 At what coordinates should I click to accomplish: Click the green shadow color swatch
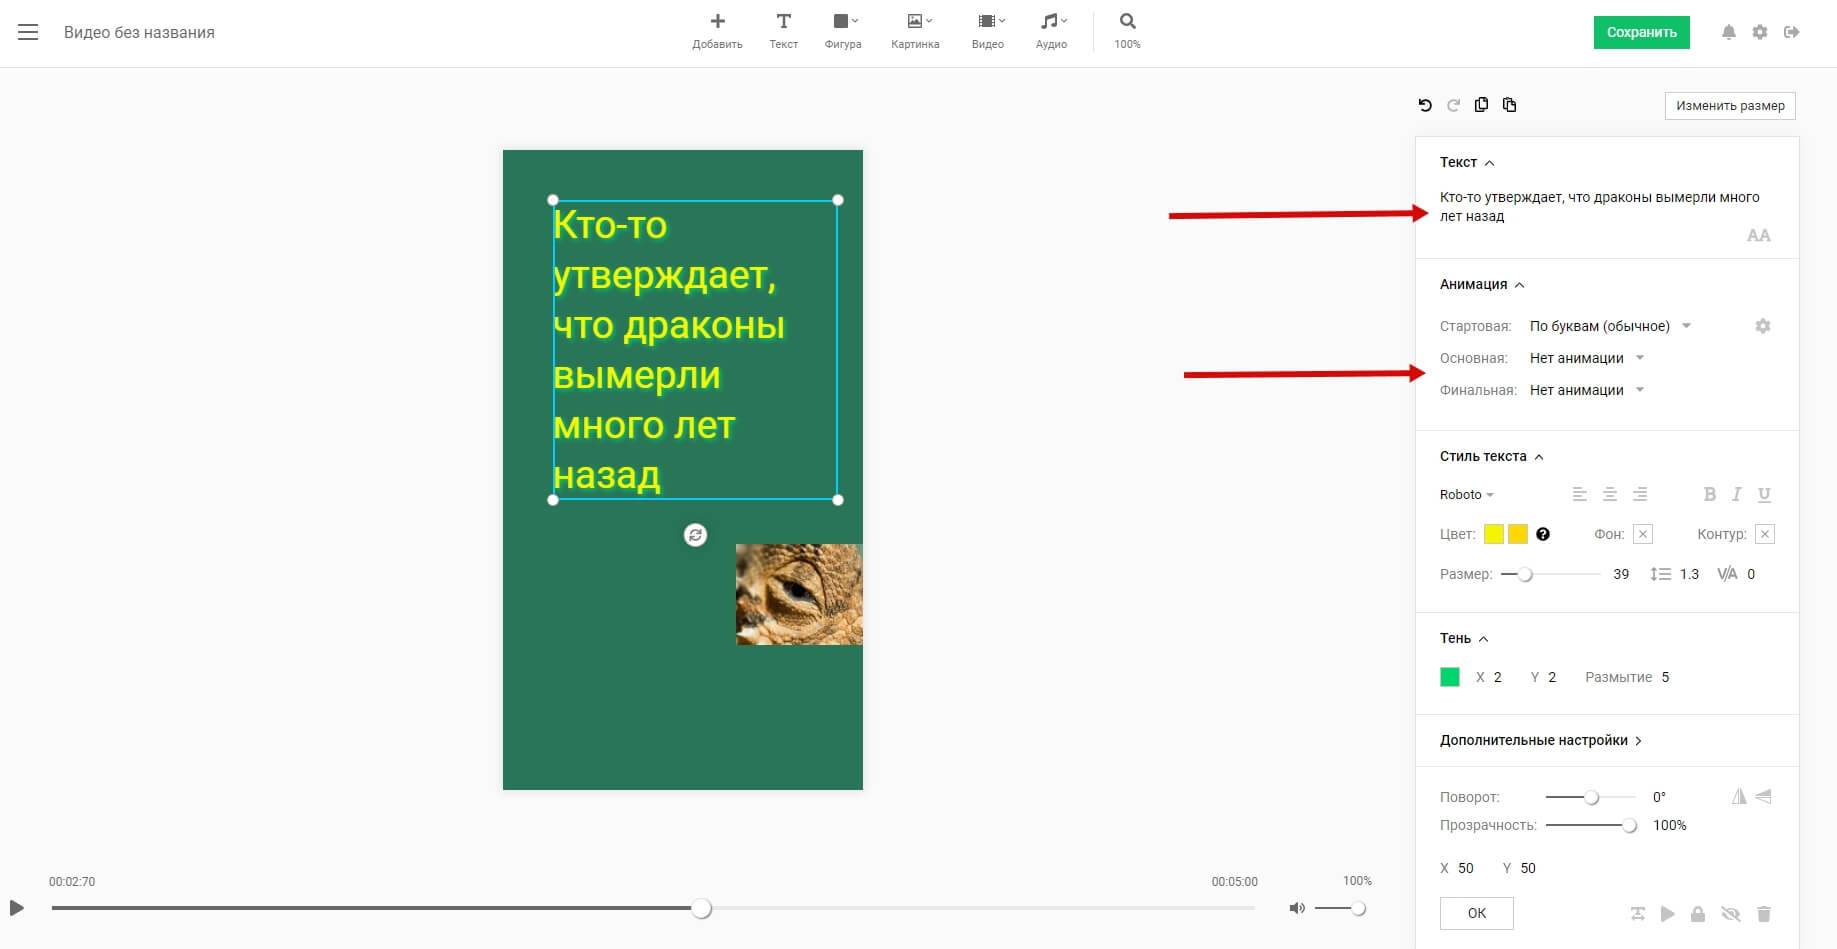click(x=1450, y=677)
